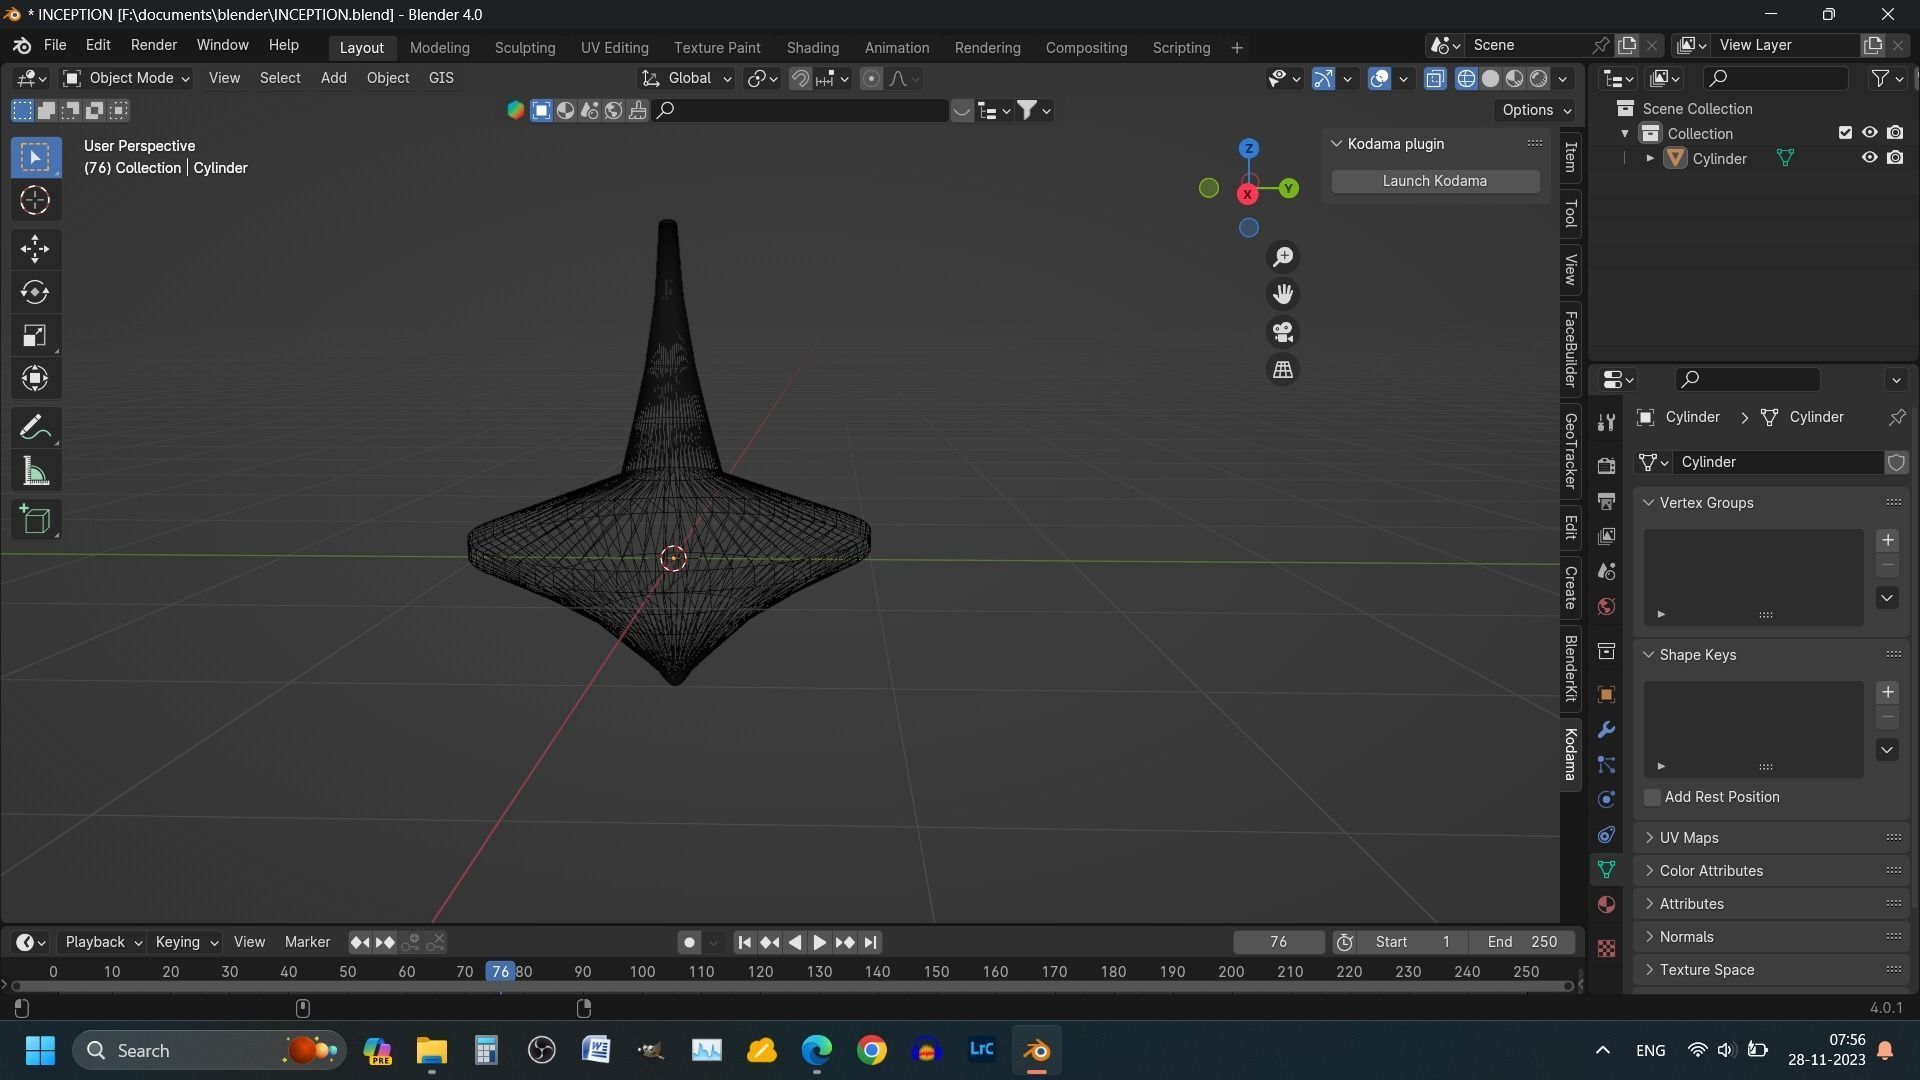
Task: Click the timeline horizontal scrollbar
Action: coord(790,986)
